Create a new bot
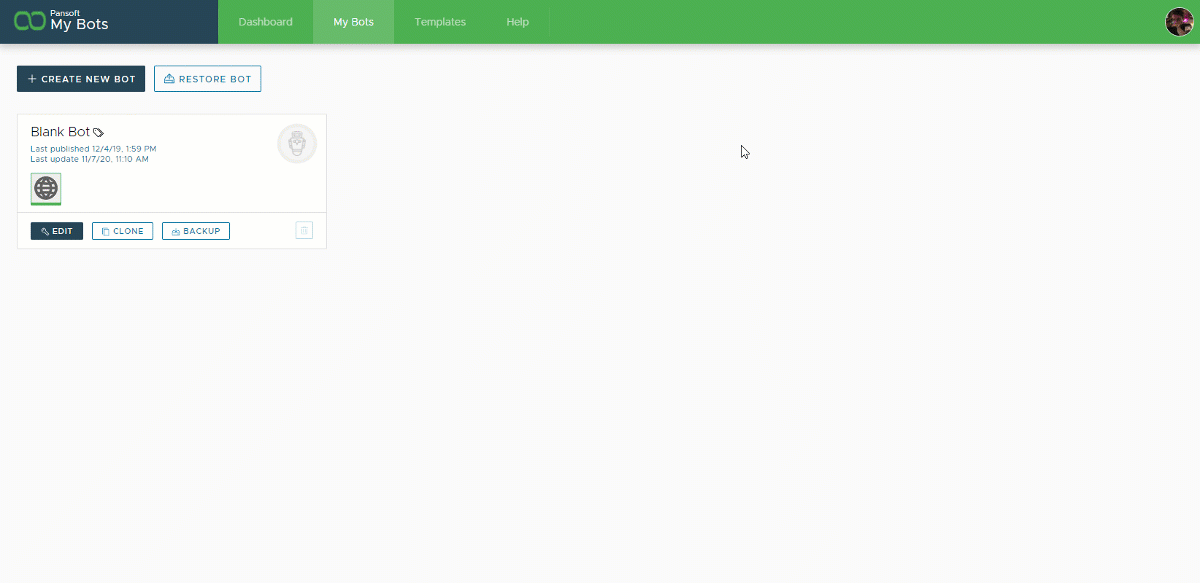This screenshot has width=1200, height=583. coord(81,78)
